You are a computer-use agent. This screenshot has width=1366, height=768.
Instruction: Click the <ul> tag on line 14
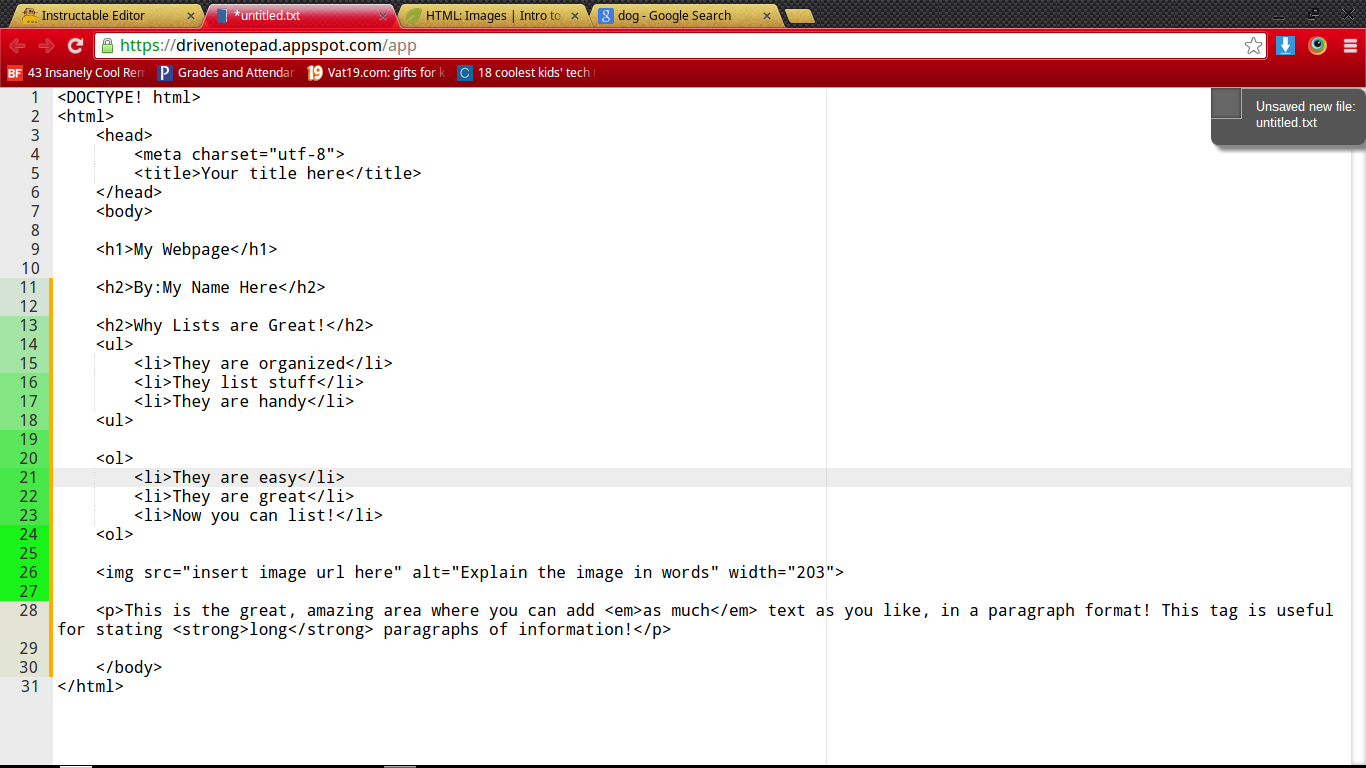point(115,345)
